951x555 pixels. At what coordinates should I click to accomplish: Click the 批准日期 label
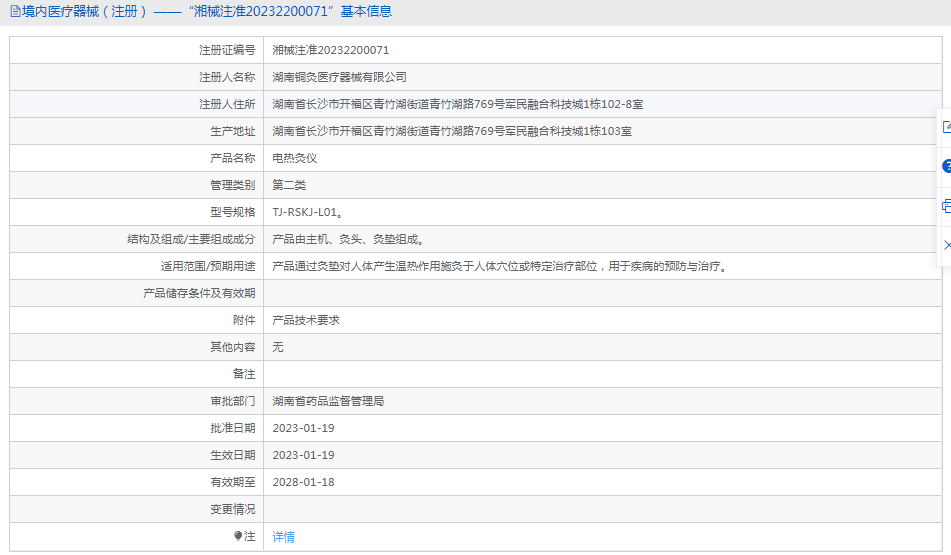point(233,428)
